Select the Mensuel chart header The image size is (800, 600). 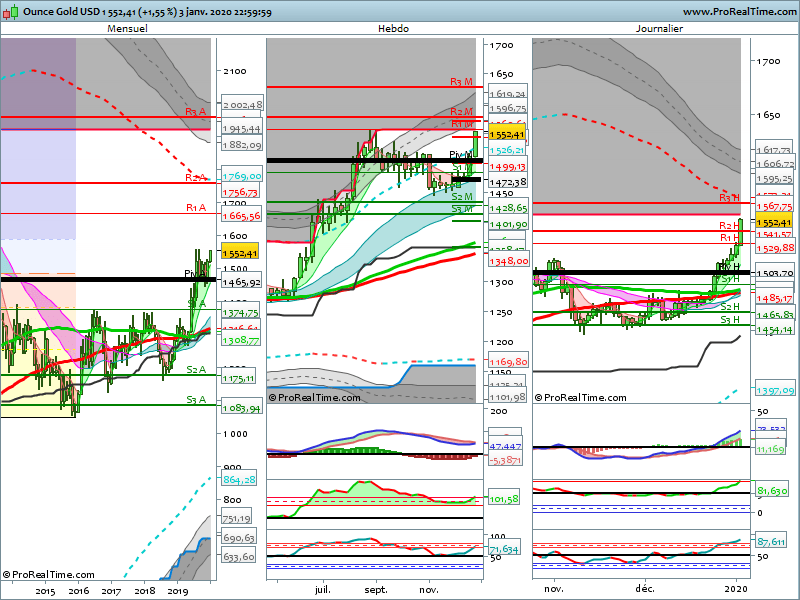point(127,29)
